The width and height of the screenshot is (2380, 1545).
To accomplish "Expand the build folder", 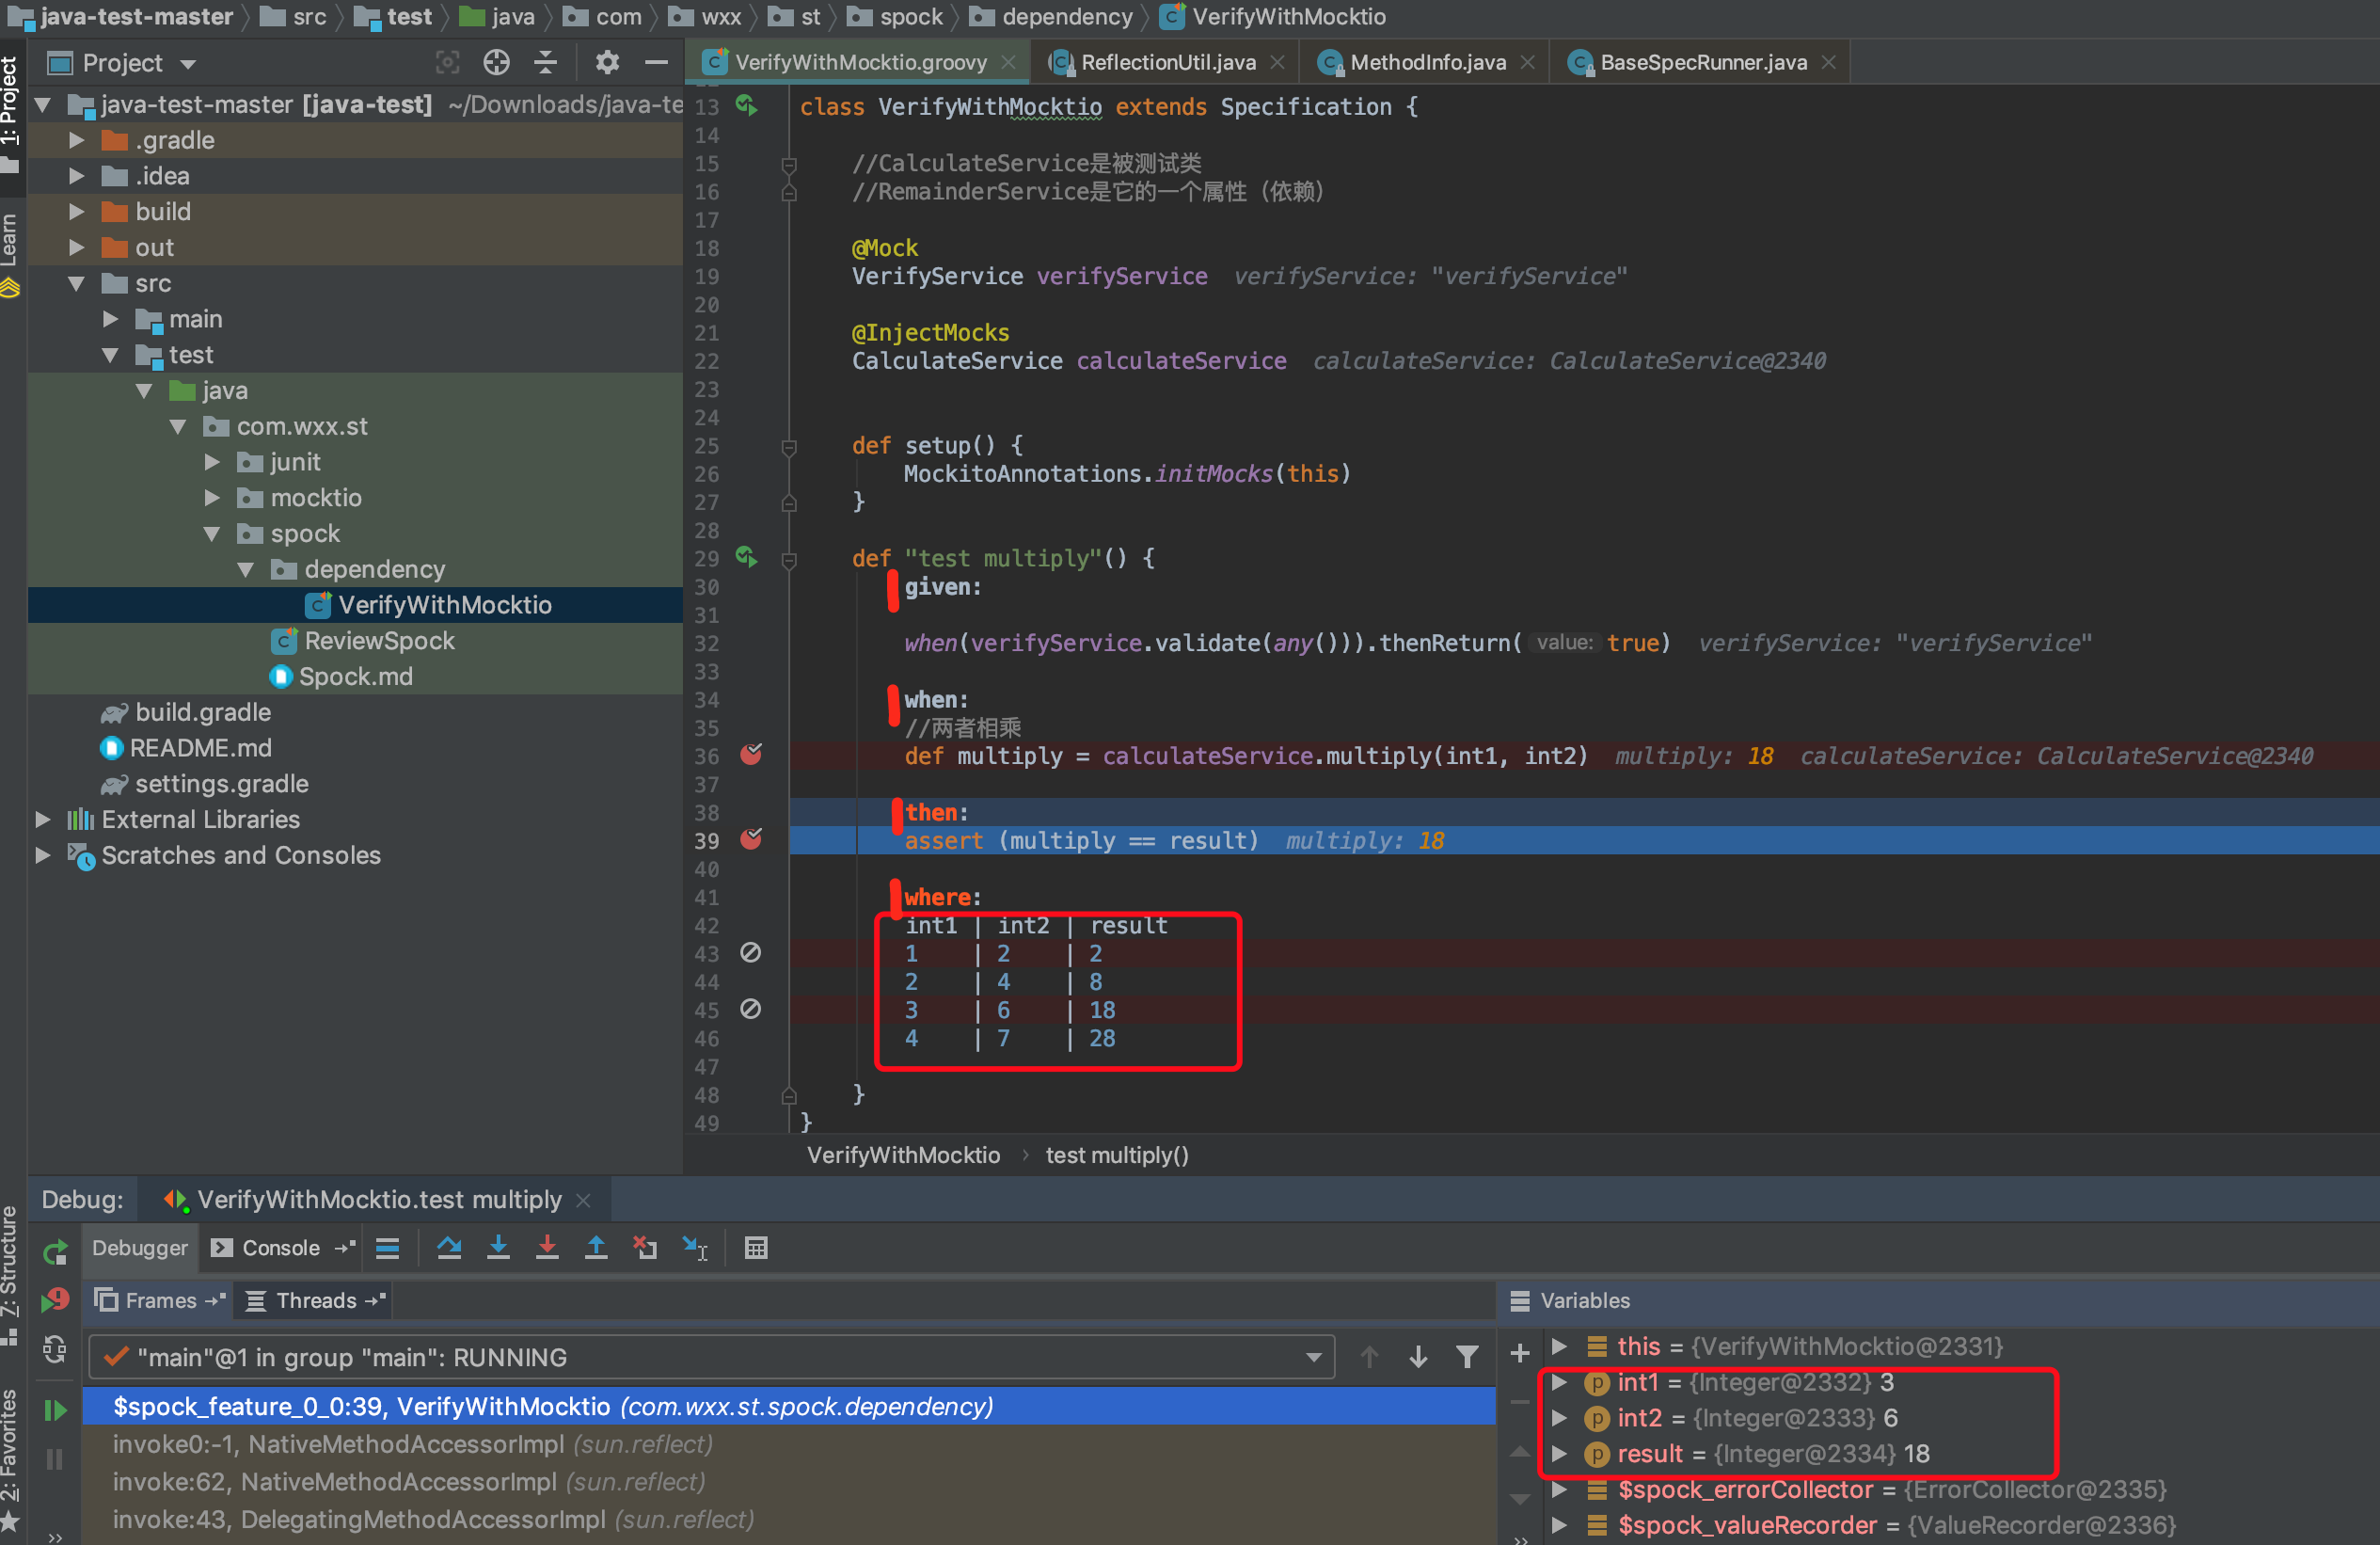I will coord(77,211).
